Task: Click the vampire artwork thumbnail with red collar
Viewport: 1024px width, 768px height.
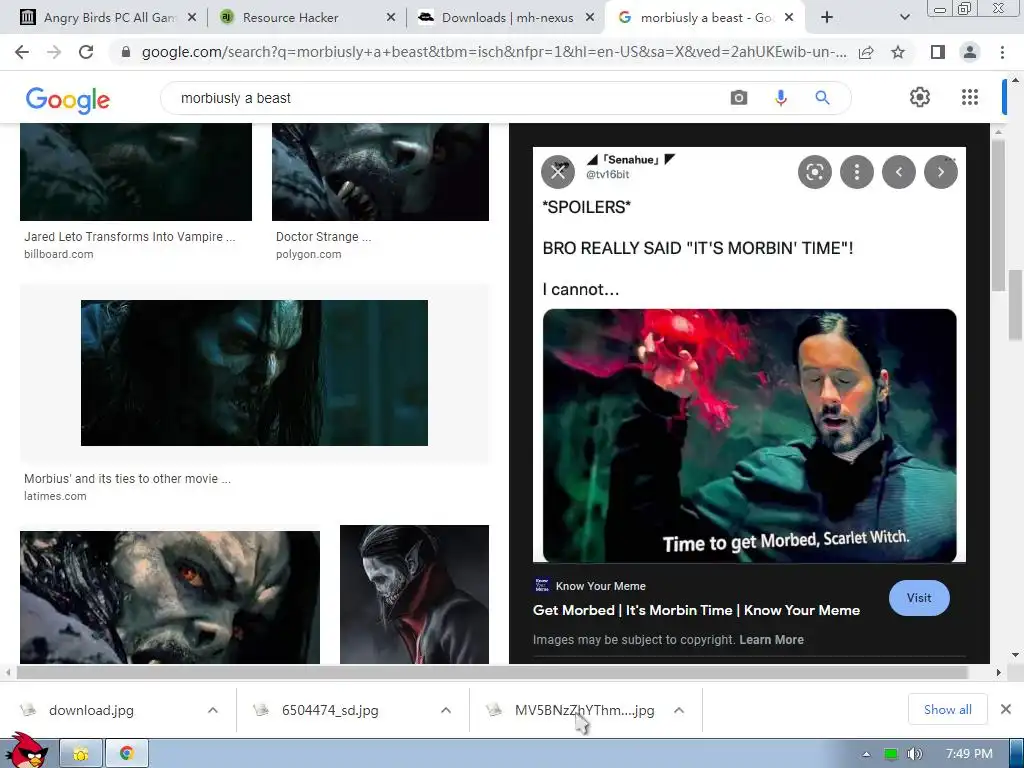Action: click(x=414, y=594)
